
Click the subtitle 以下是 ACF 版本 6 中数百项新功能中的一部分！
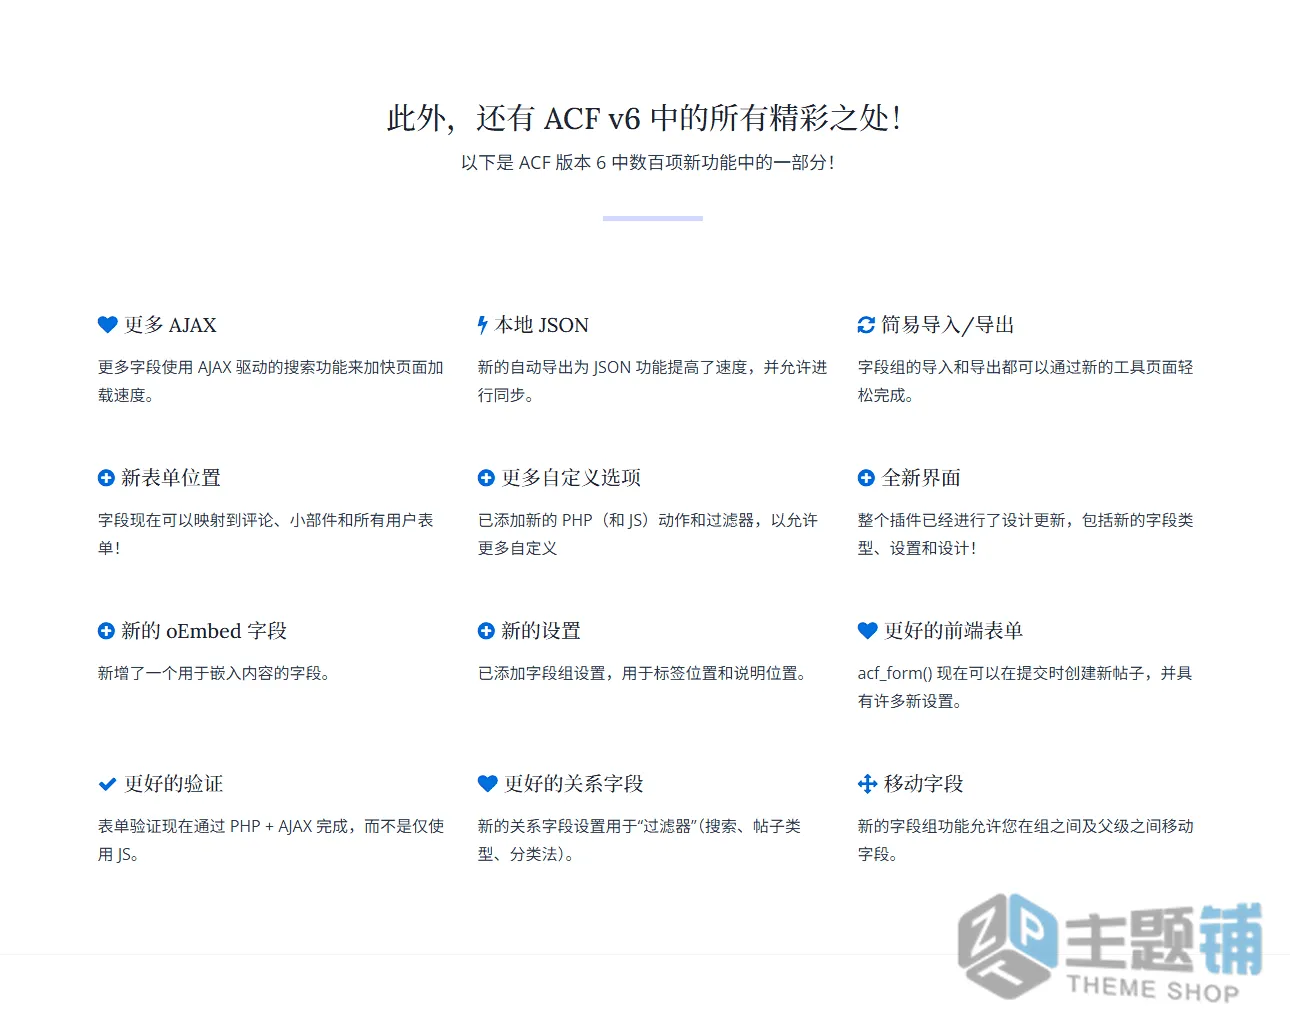pyautogui.click(x=648, y=162)
